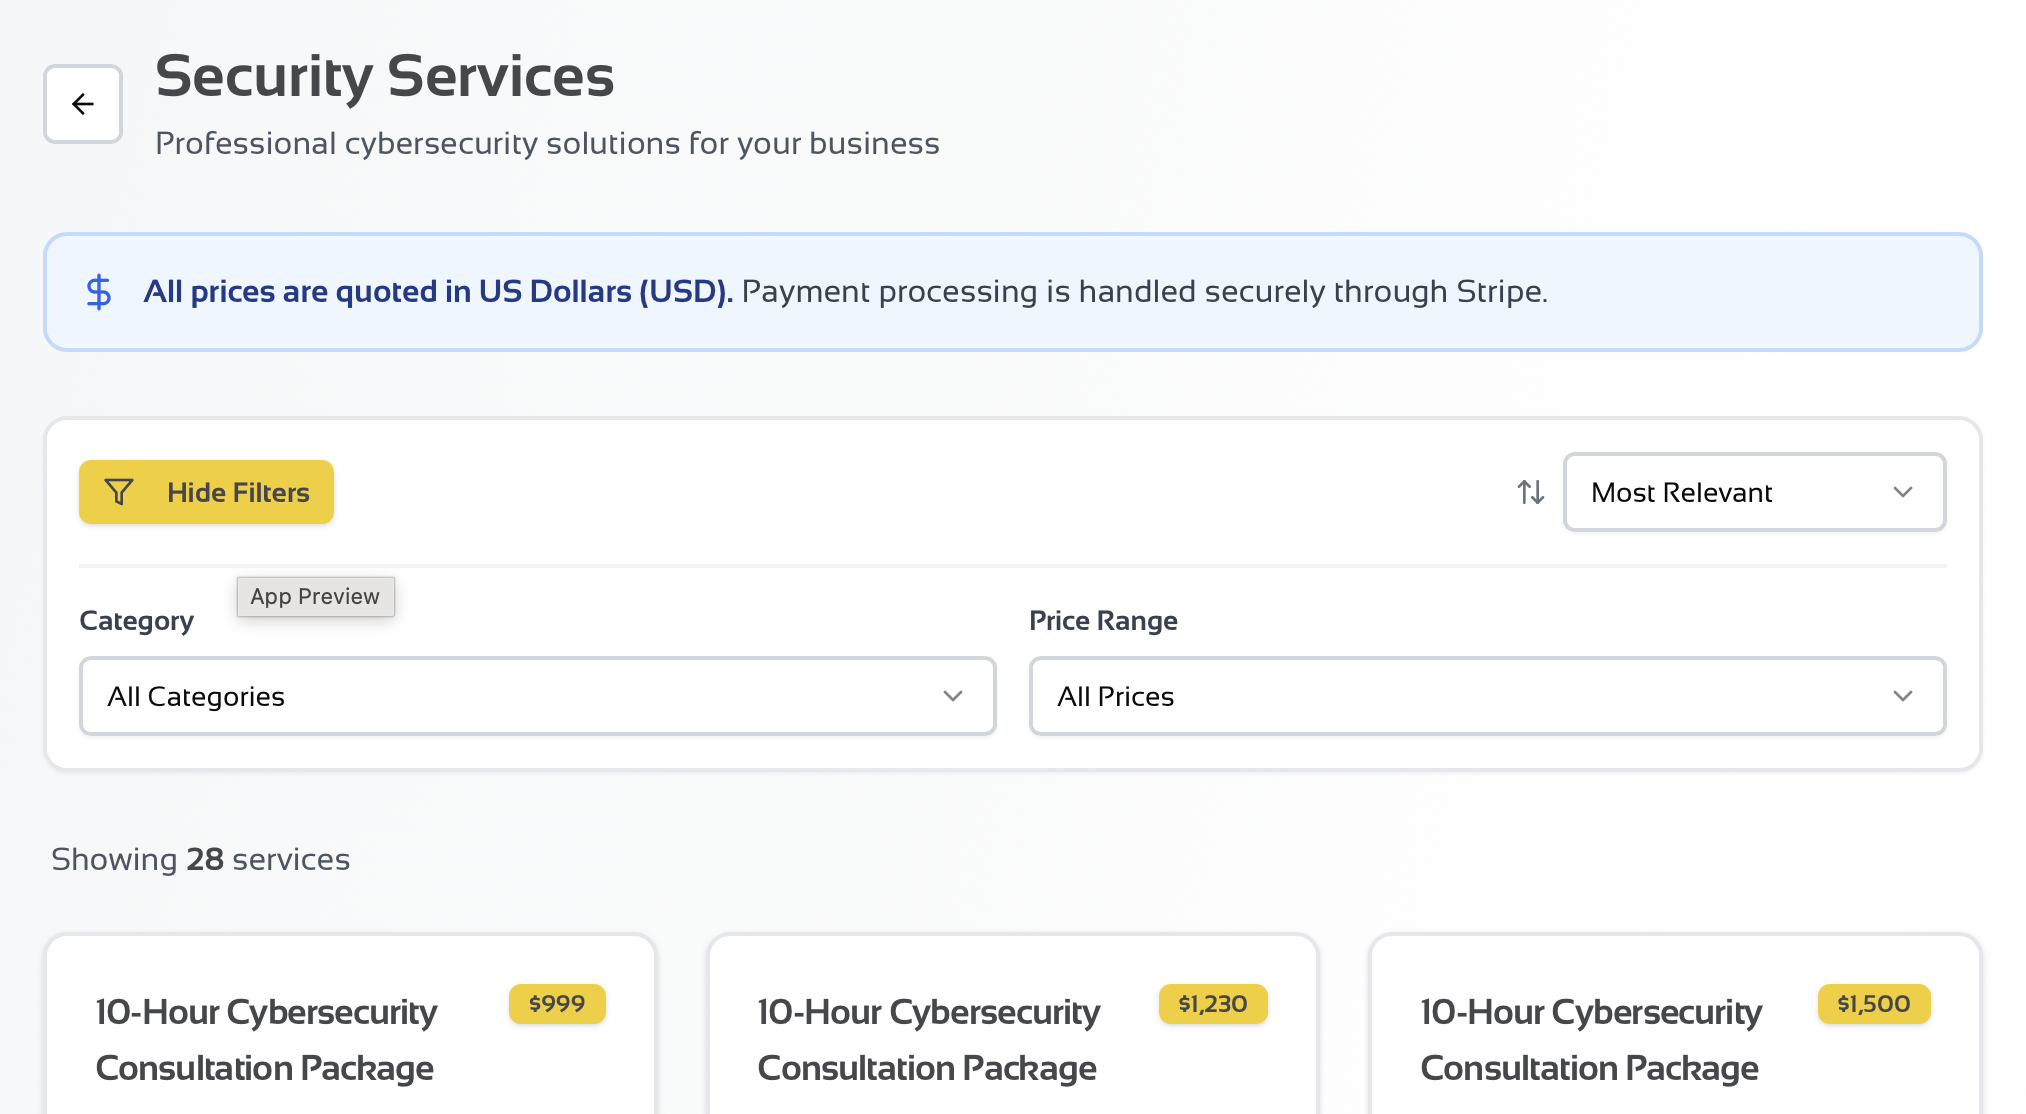
Task: Click the $1,230 price badge
Action: (1212, 1004)
